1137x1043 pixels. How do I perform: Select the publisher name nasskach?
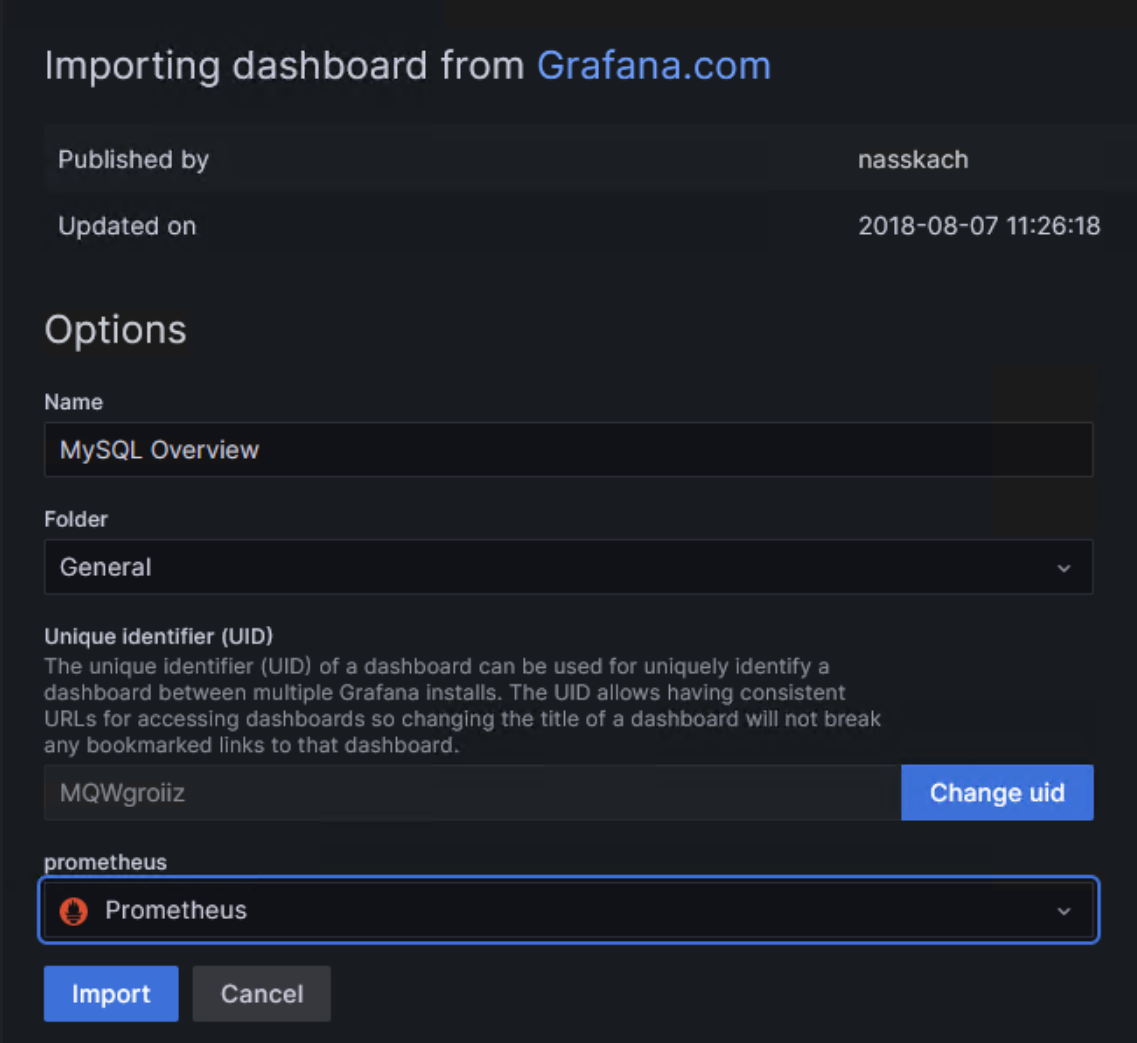pos(912,160)
